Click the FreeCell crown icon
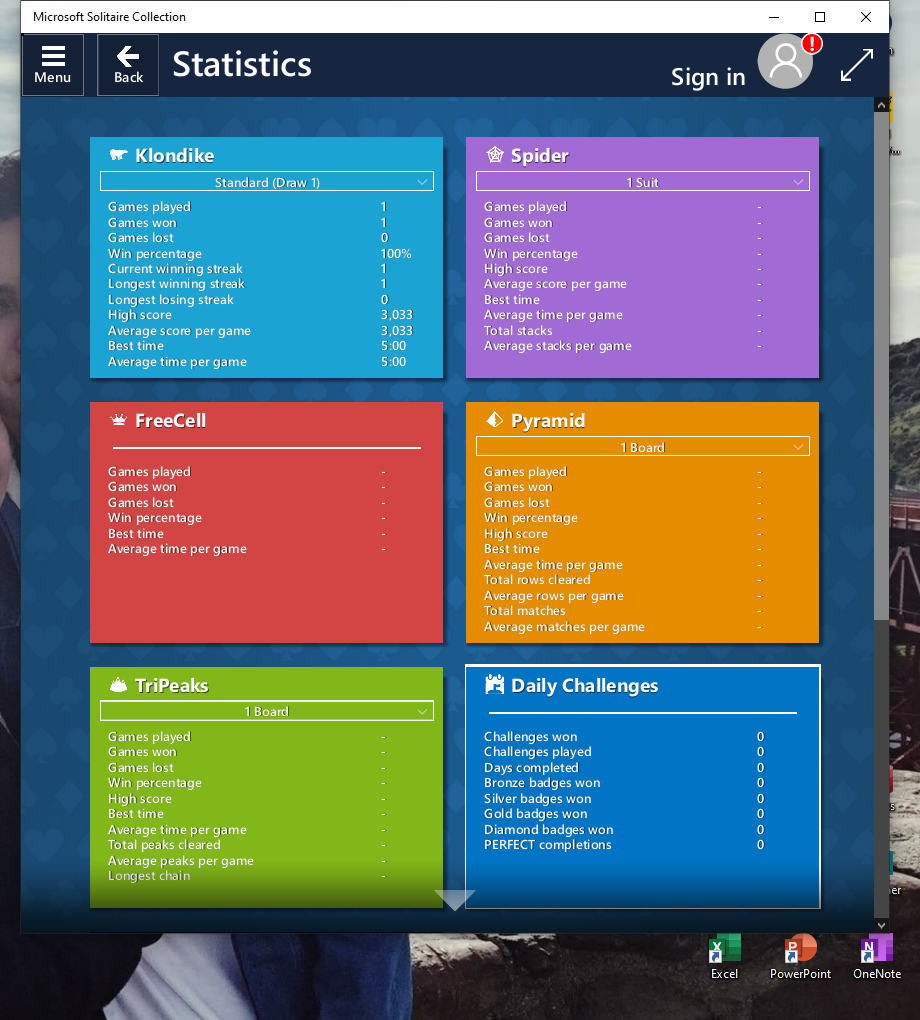Viewport: 920px width, 1020px height. (x=118, y=420)
